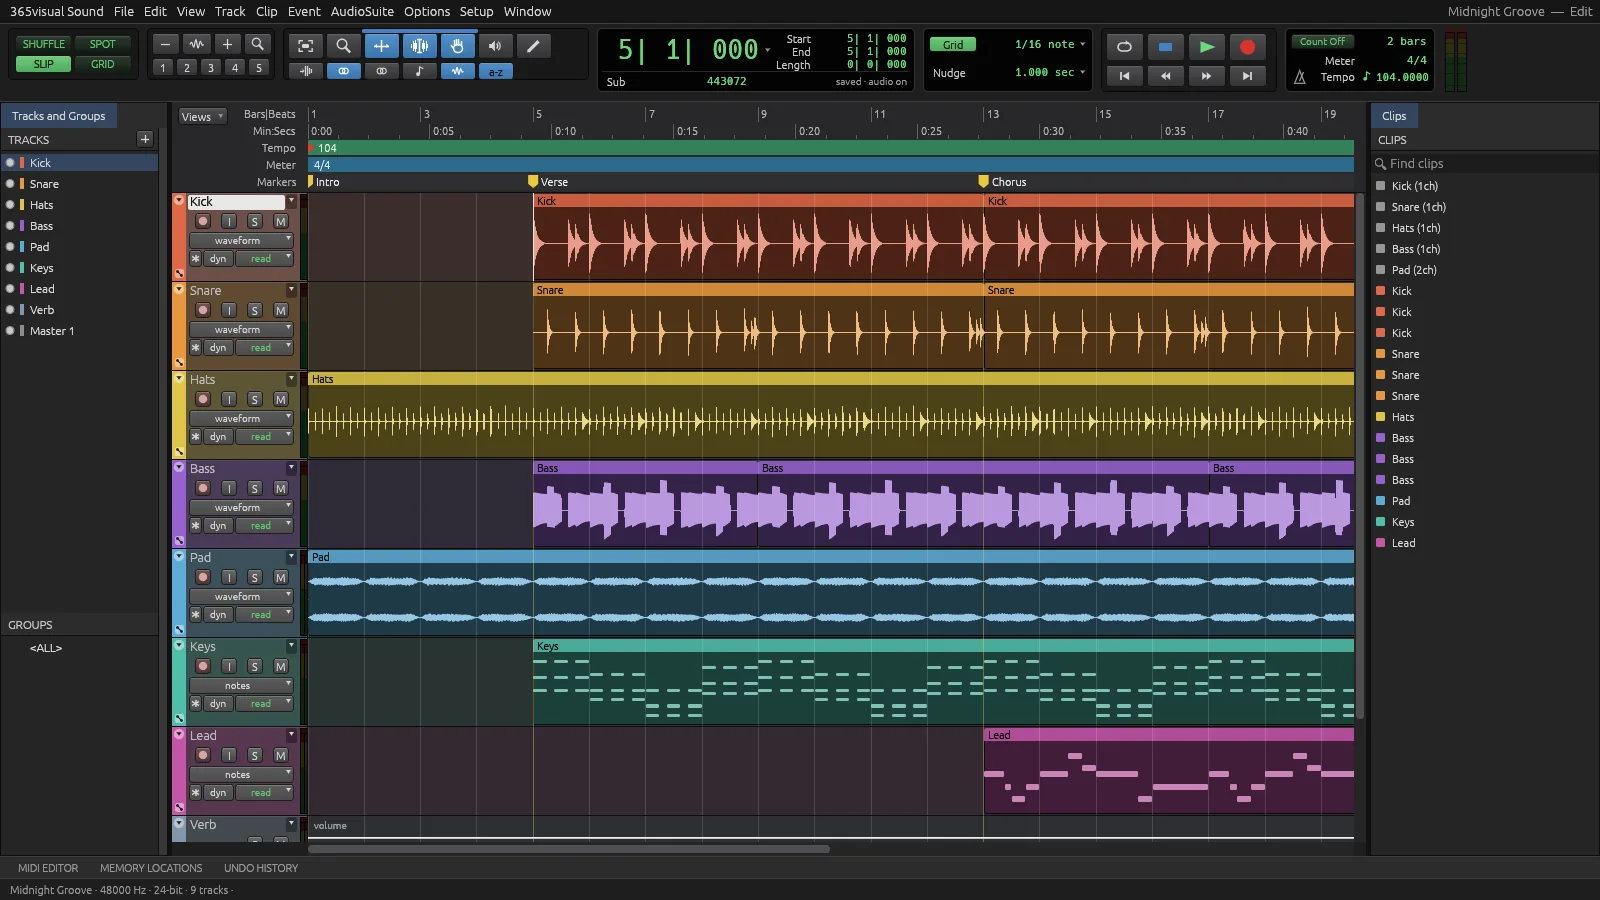Click the fast forward transport button
The width and height of the screenshot is (1600, 900).
coord(1206,75)
